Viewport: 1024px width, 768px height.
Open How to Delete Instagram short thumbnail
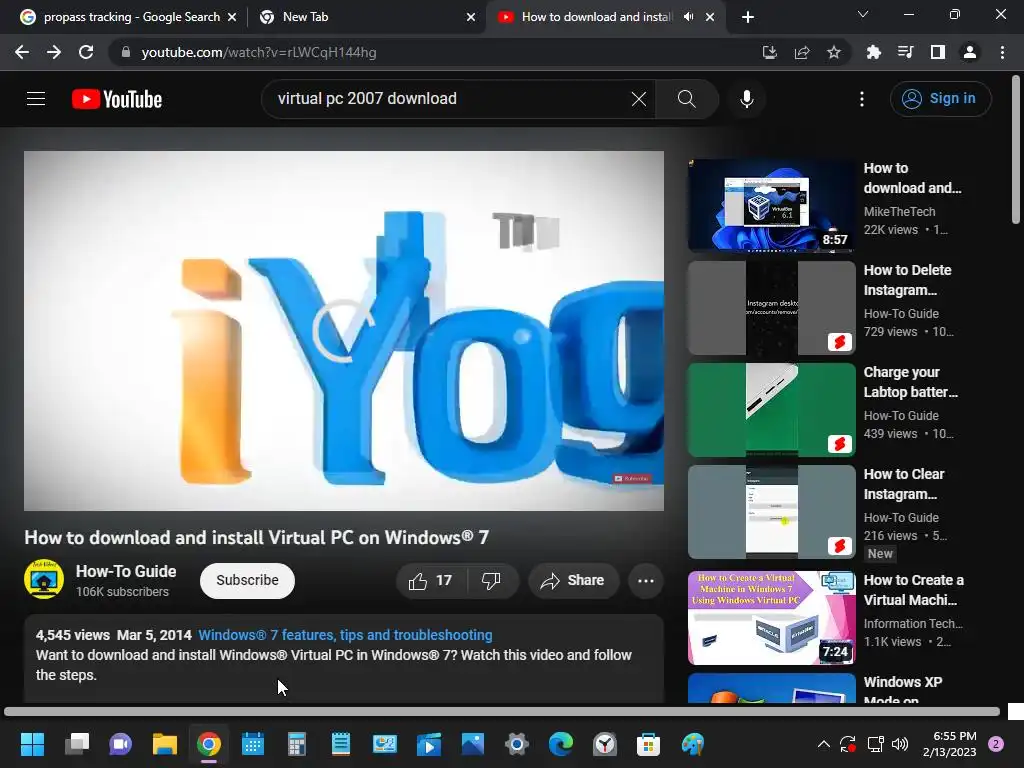[x=771, y=308]
